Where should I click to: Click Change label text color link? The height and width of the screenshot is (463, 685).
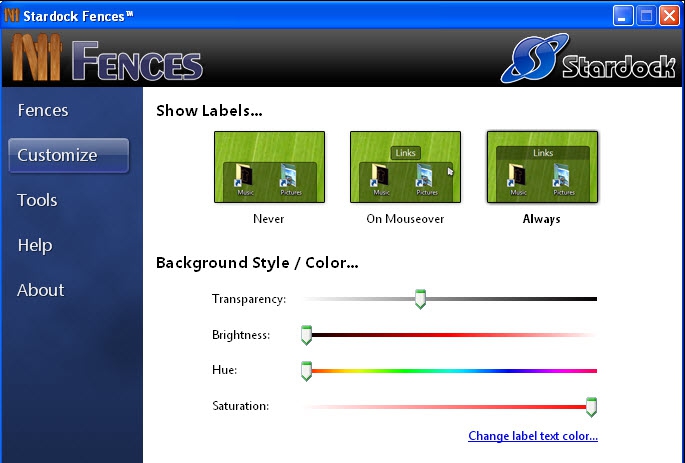coord(532,436)
